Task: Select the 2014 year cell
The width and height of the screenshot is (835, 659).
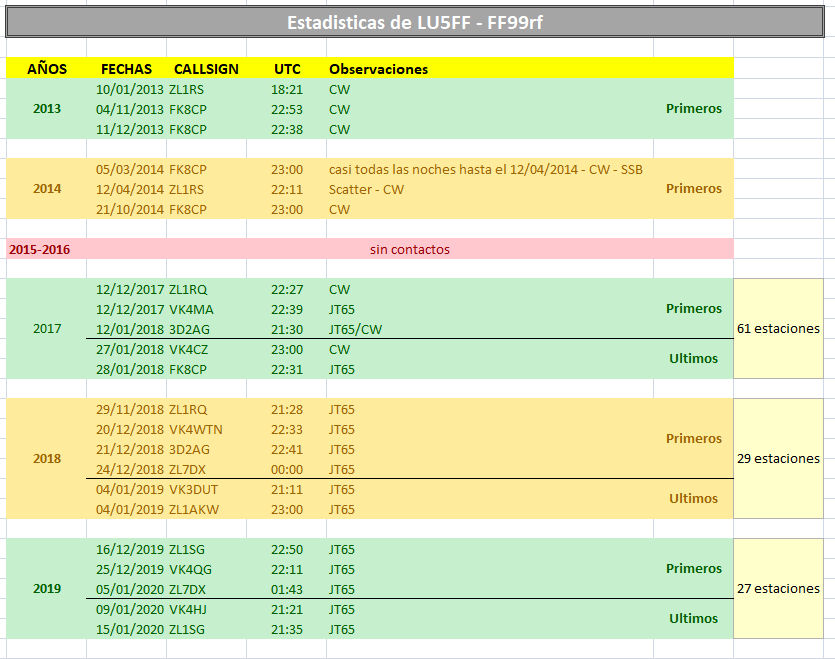Action: click(x=47, y=189)
